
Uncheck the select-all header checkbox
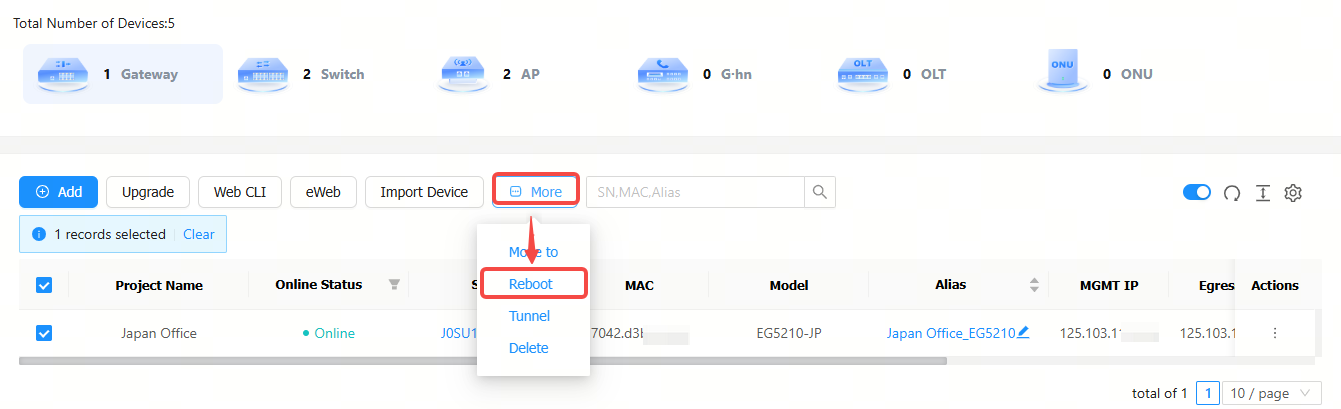tap(44, 285)
